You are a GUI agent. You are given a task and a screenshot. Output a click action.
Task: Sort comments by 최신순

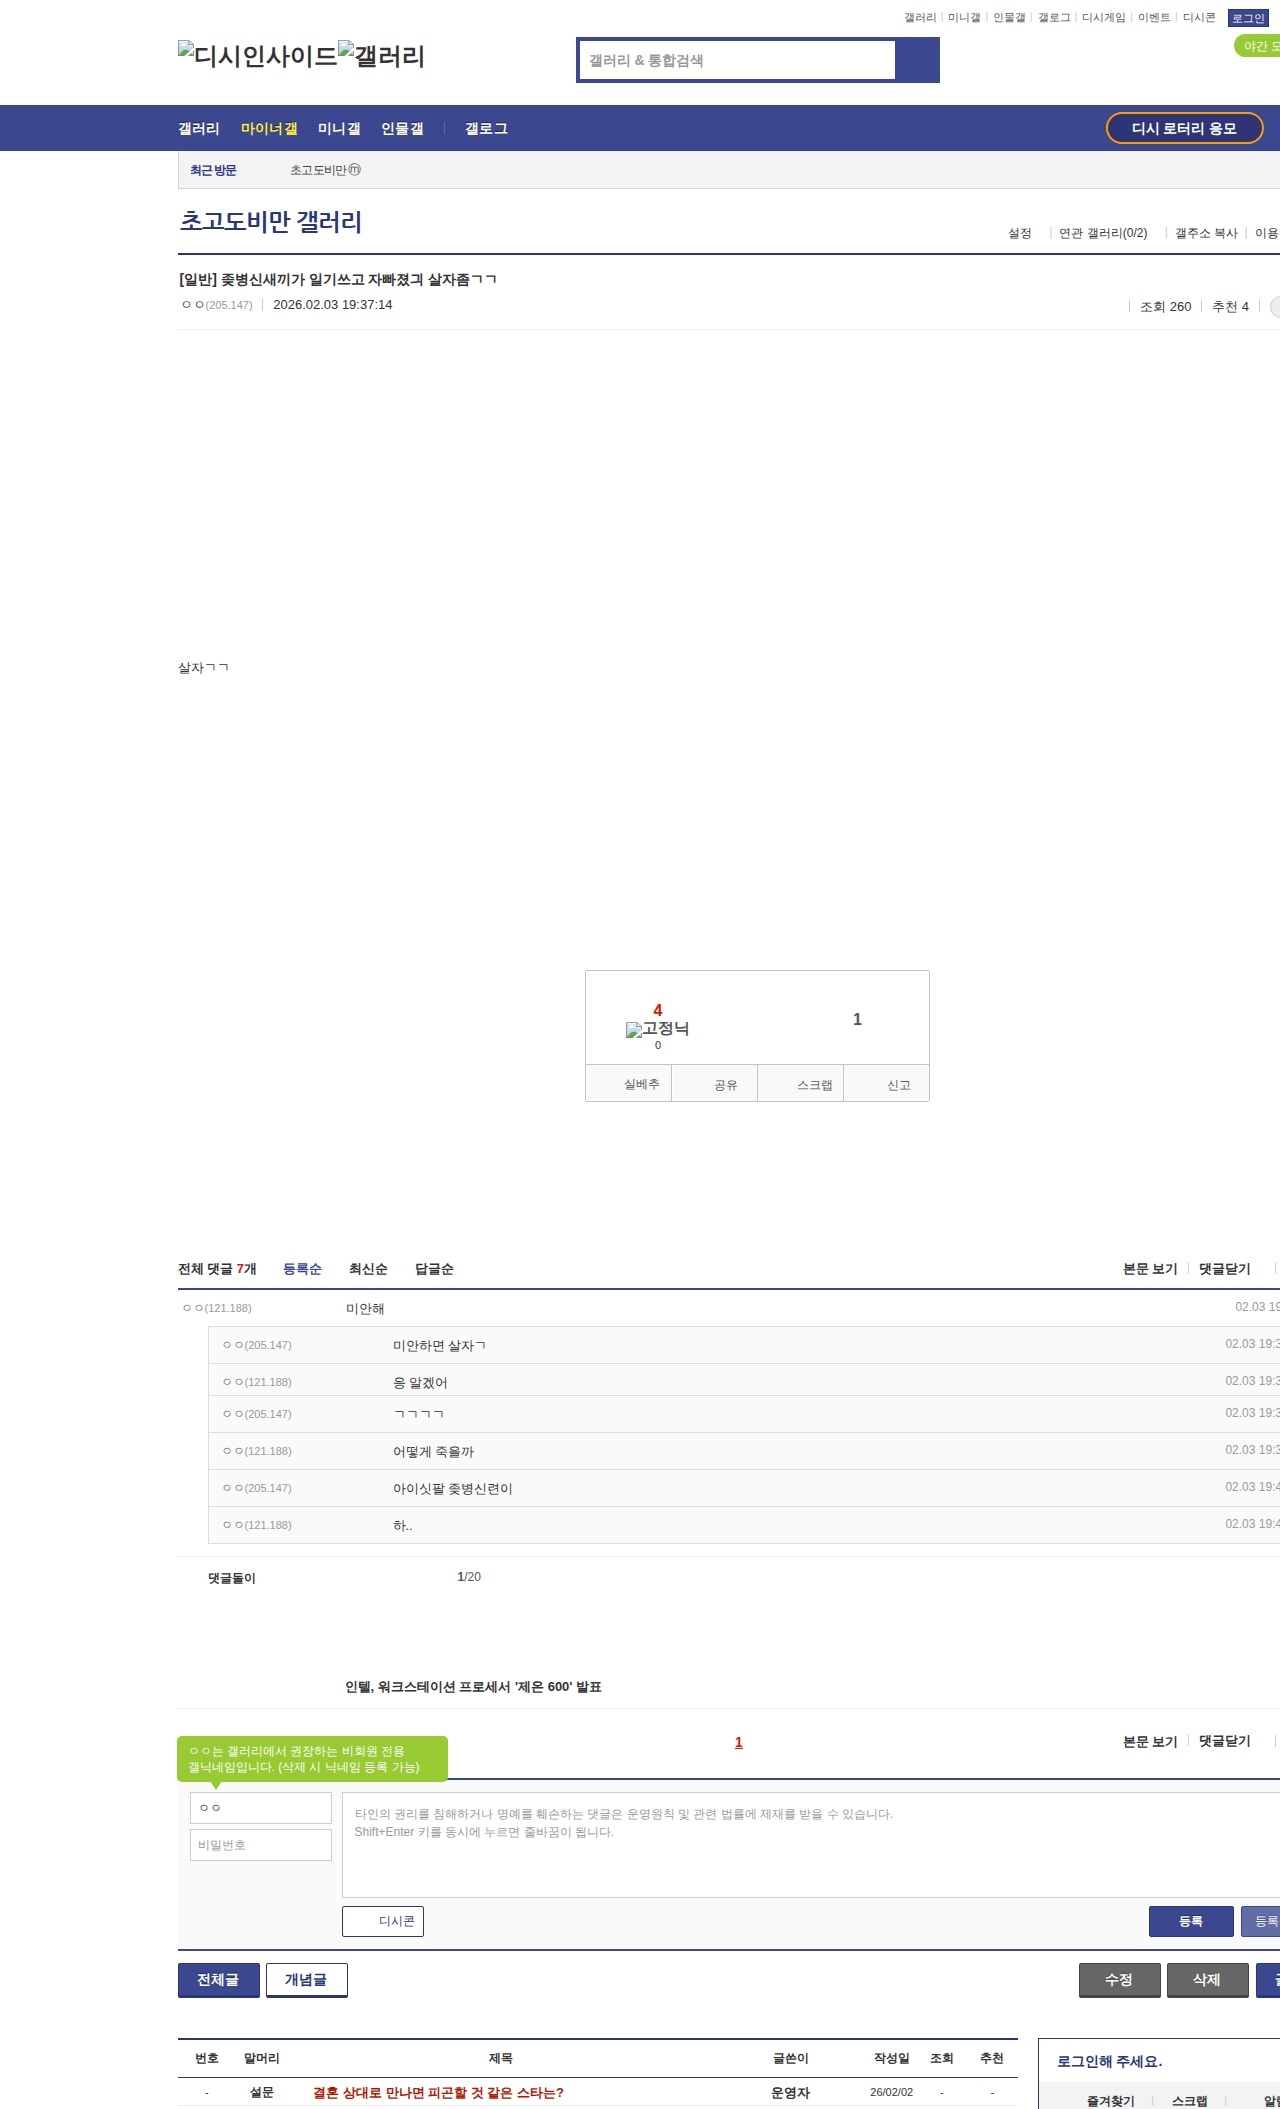coord(368,1269)
